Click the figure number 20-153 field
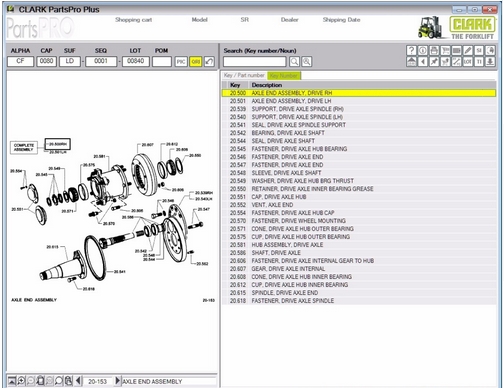 (98, 381)
